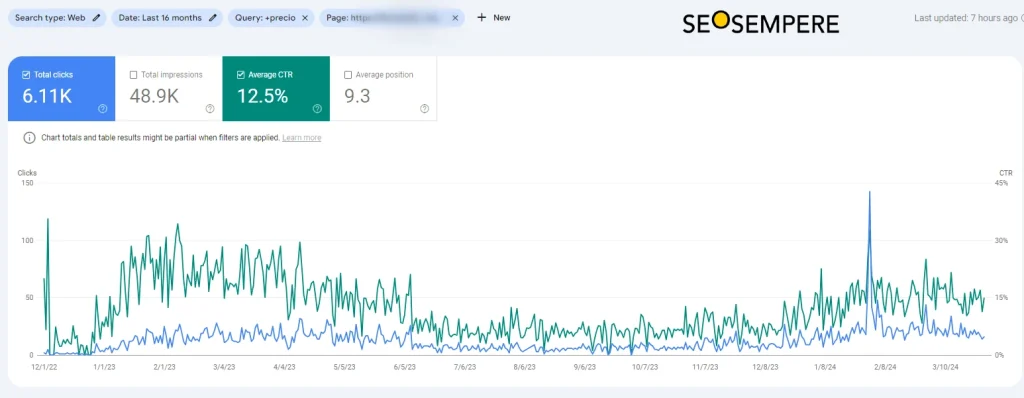Click the 45% CTR axis label
This screenshot has width=1024, height=398.
coord(1001,183)
